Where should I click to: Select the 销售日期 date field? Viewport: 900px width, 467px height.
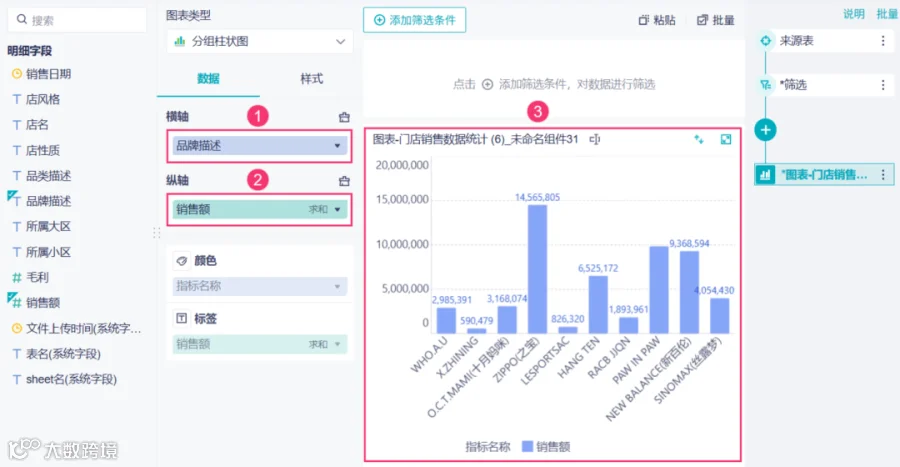point(48,74)
